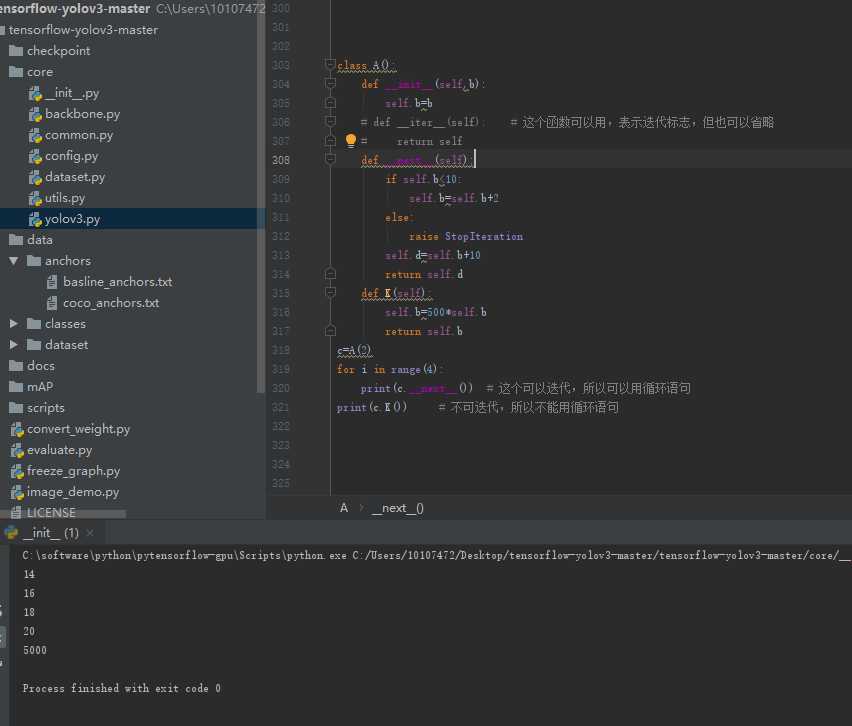852x726 pixels.
Task: Click the config.py Python file icon
Action: (35, 157)
